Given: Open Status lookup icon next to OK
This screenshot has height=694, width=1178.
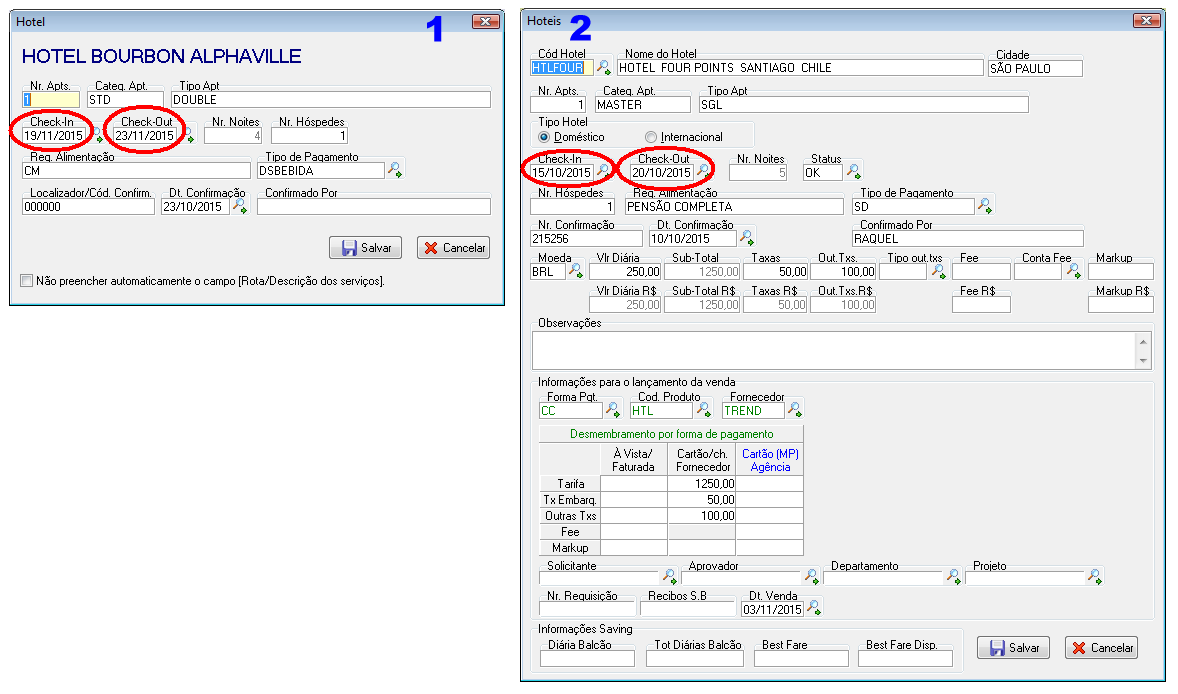Looking at the screenshot, I should point(853,172).
